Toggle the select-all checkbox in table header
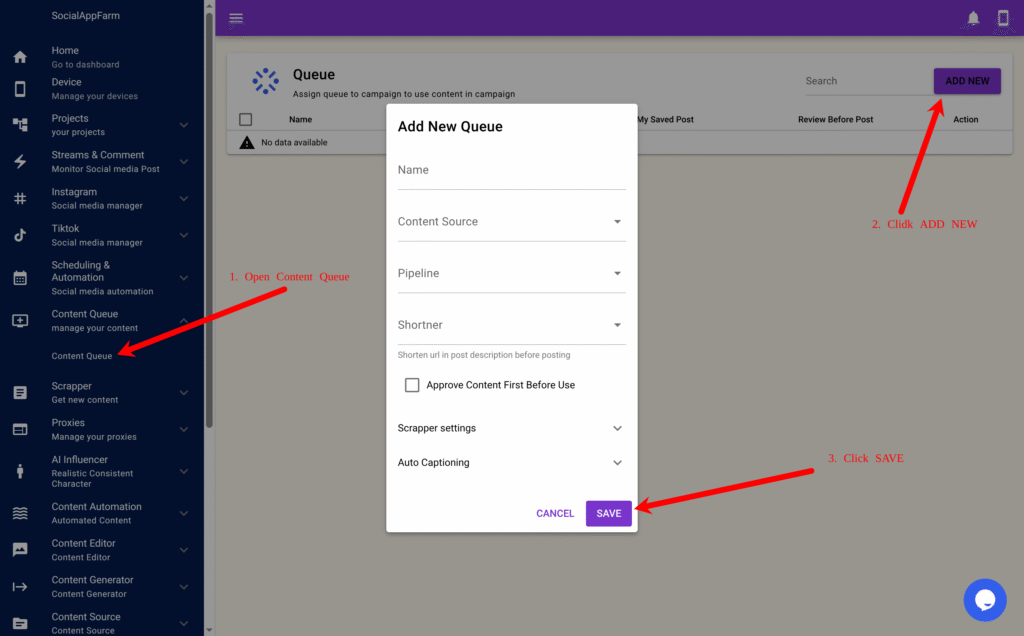The image size is (1024, 636). (246, 120)
